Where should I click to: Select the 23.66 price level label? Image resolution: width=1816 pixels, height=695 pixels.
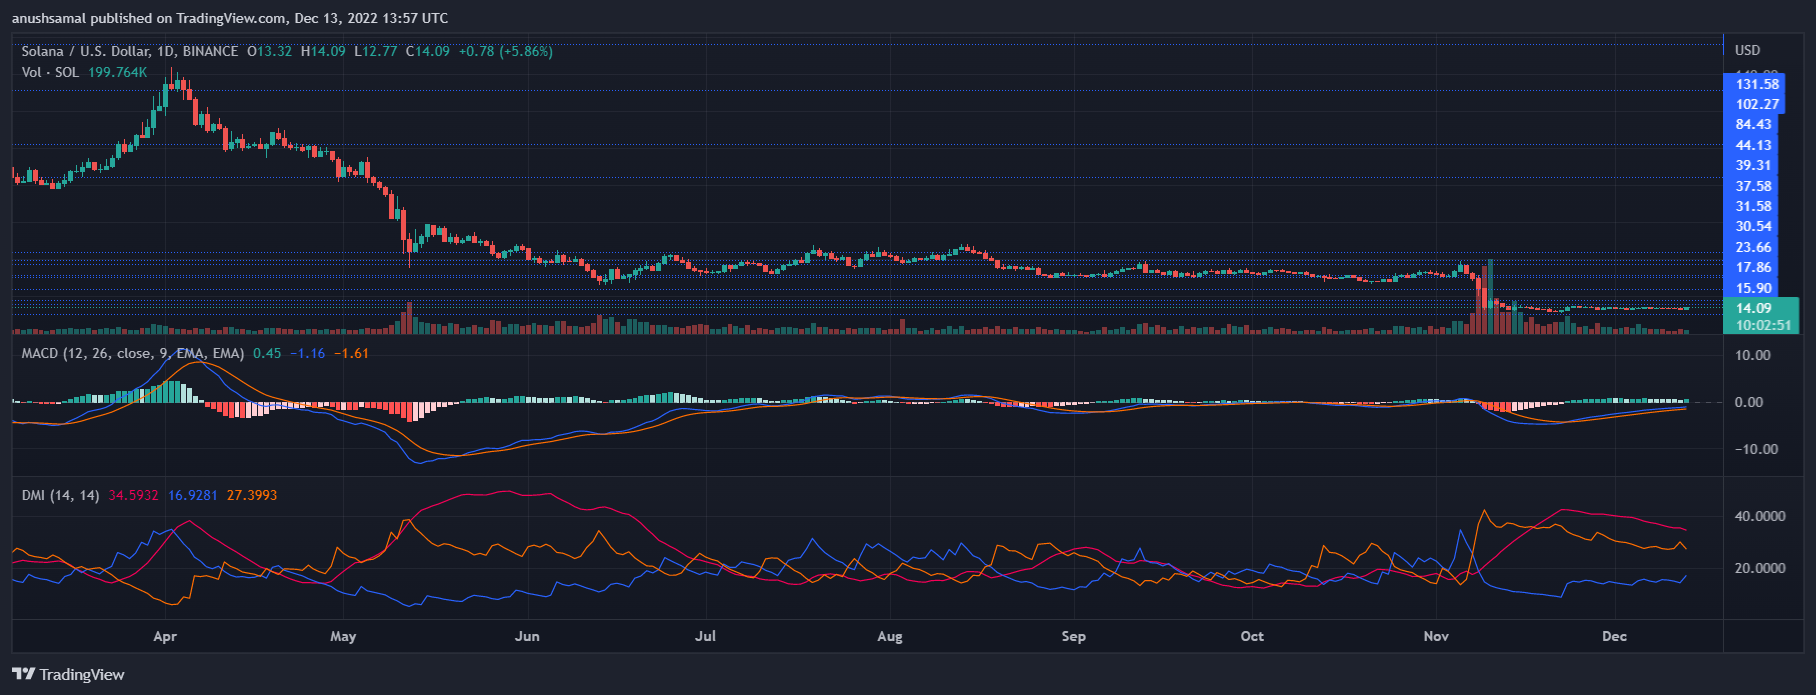coord(1753,247)
